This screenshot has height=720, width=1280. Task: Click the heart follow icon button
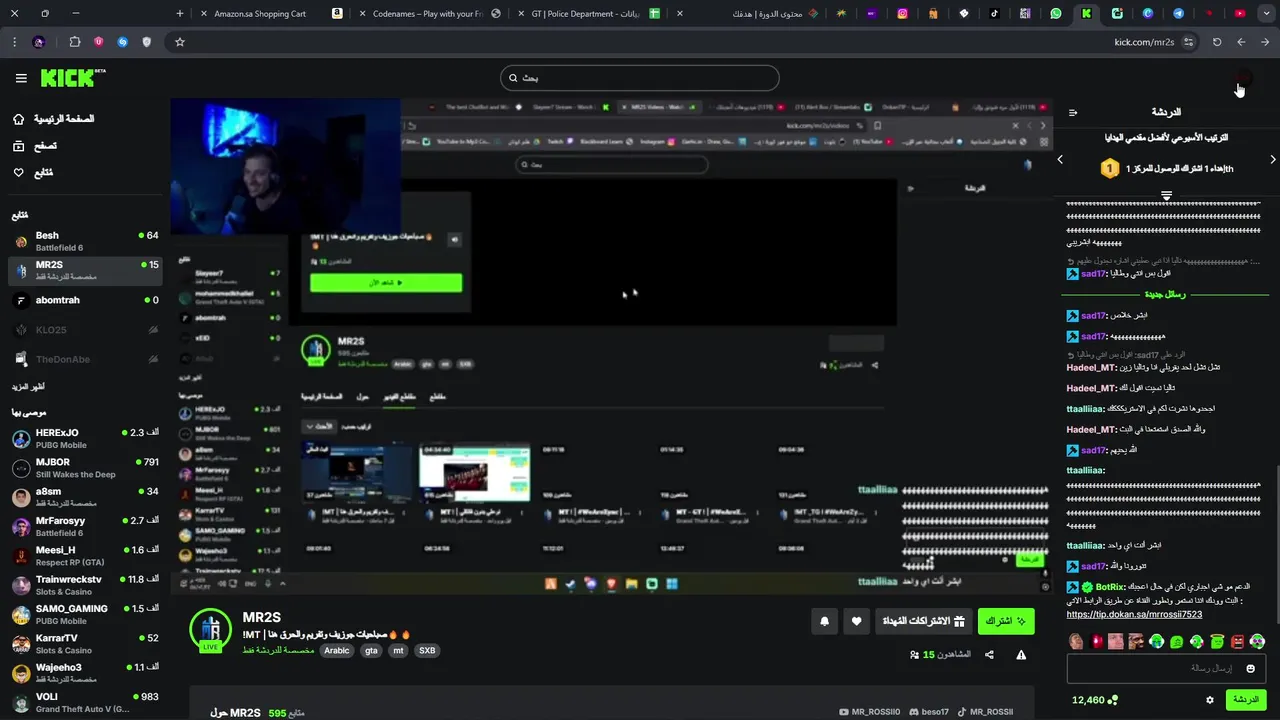[x=856, y=621]
